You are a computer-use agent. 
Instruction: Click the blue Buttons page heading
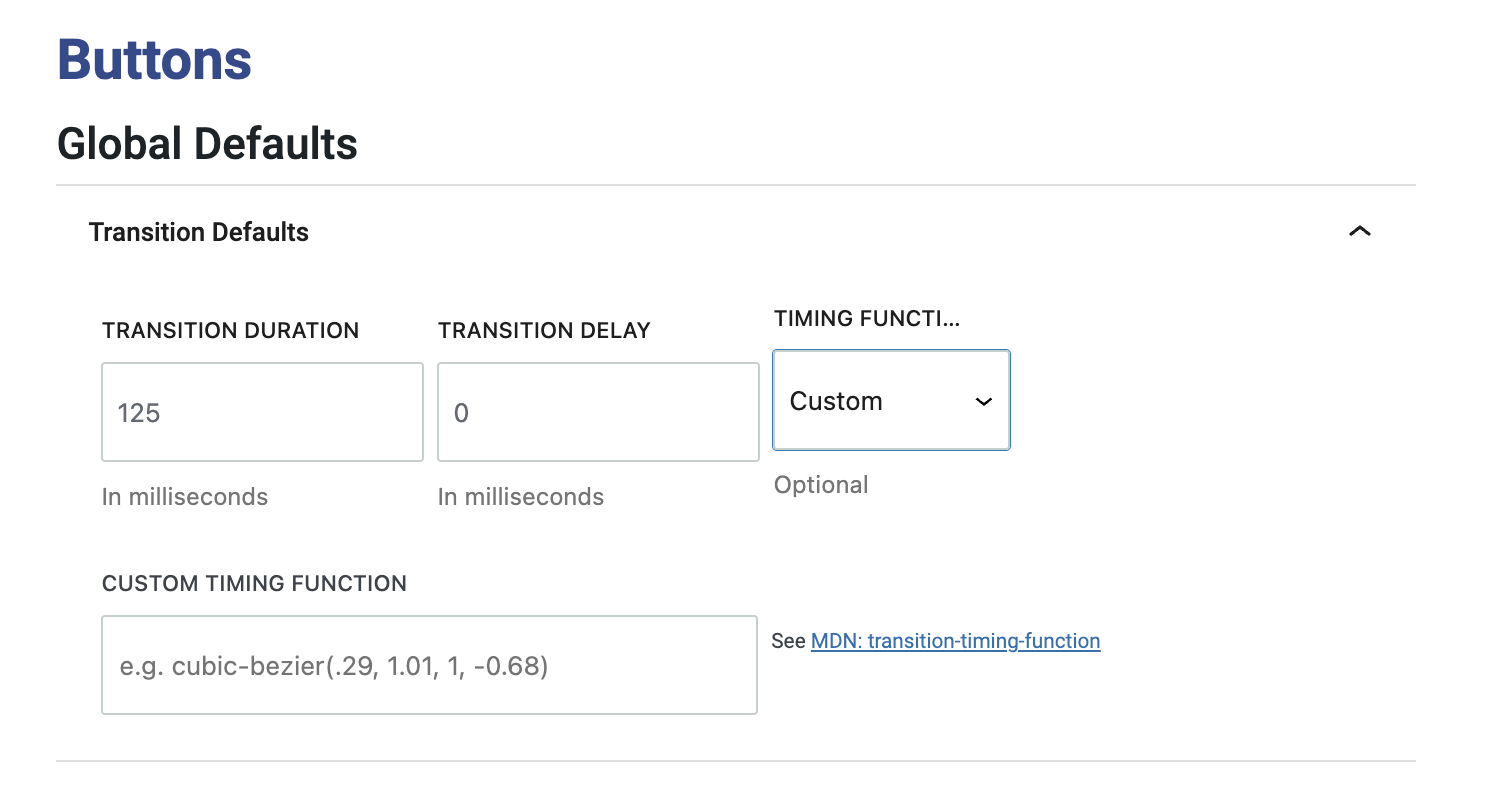tap(154, 59)
